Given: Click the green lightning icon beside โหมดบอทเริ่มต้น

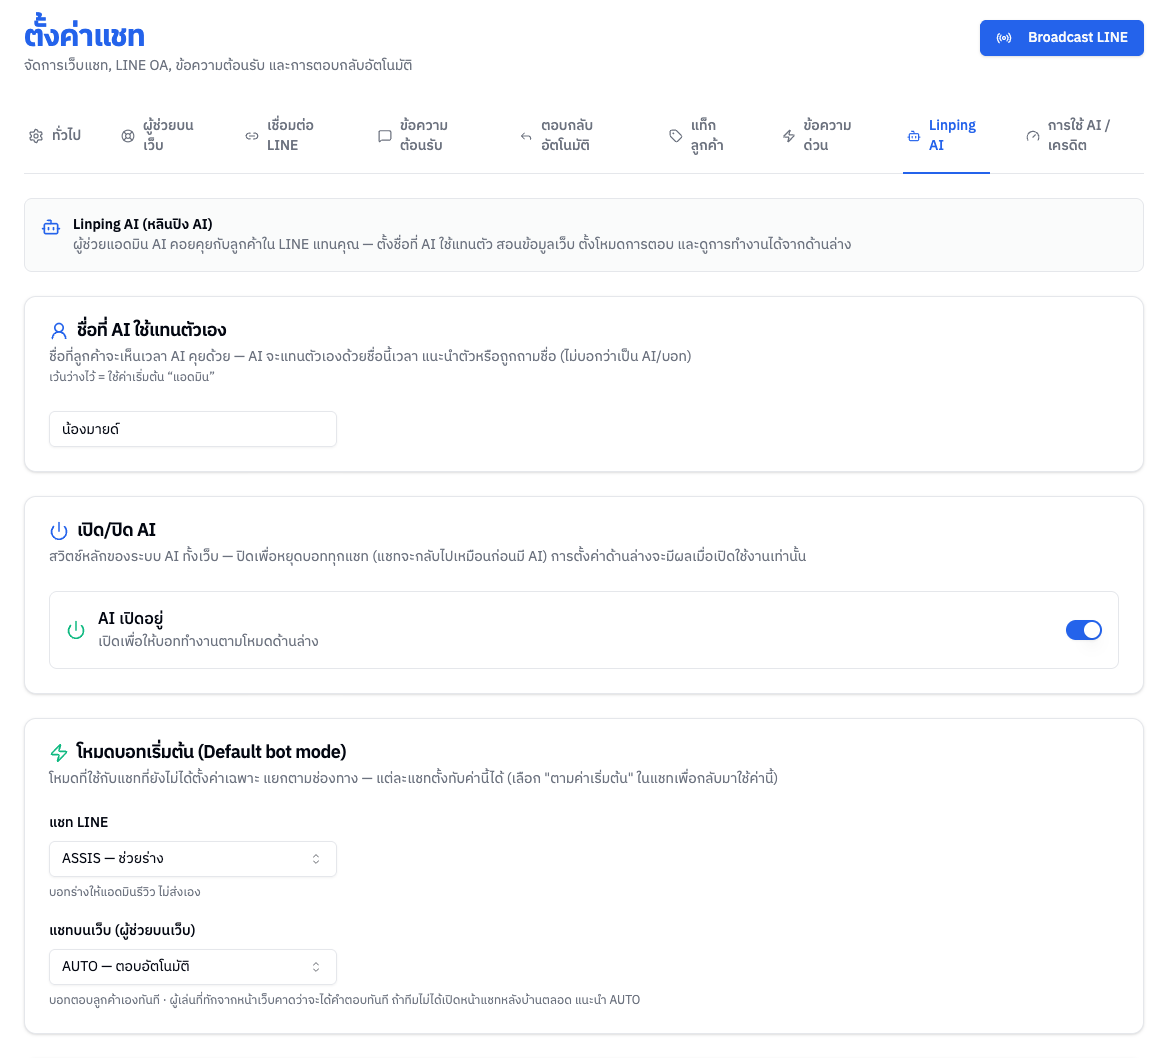Looking at the screenshot, I should [59, 752].
